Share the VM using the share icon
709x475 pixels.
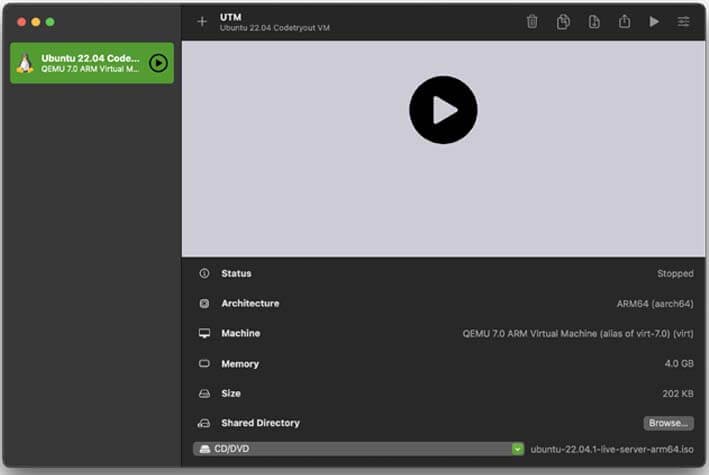624,21
